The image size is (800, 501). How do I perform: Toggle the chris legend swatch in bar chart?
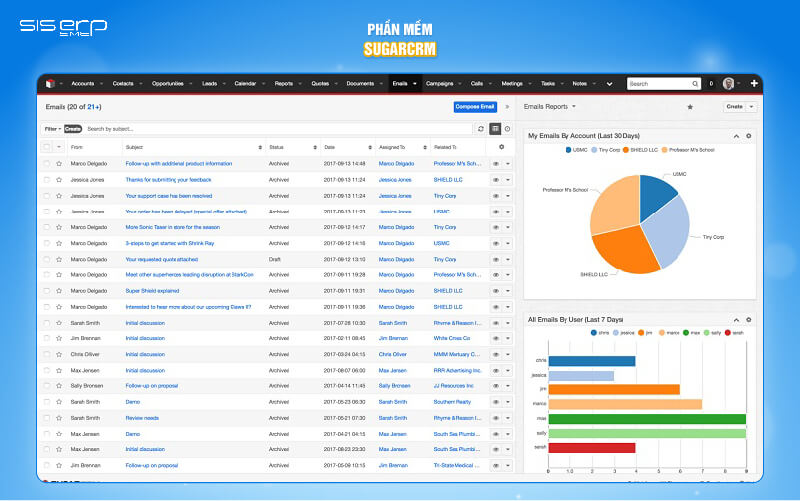[593, 333]
